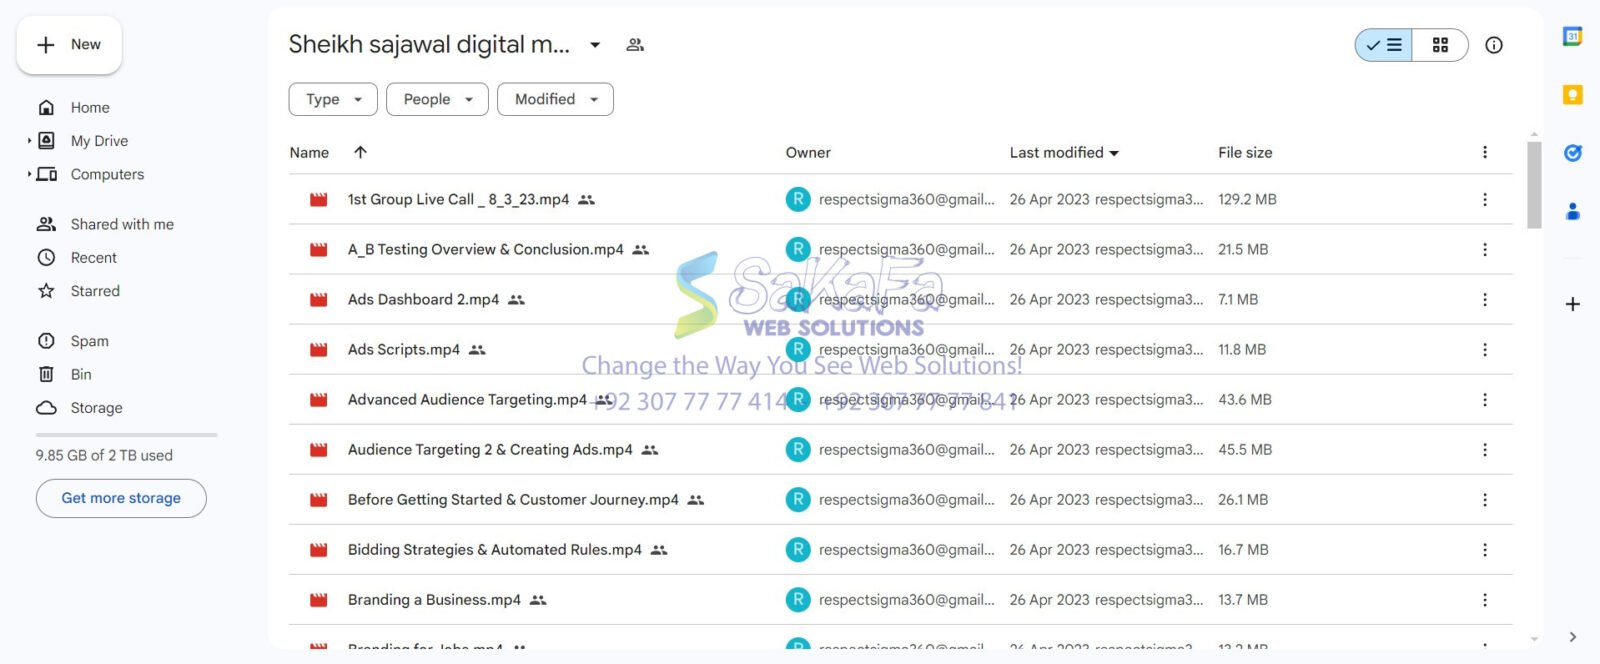Open the Contacts side panel icon
The width and height of the screenshot is (1600, 664).
click(1572, 211)
